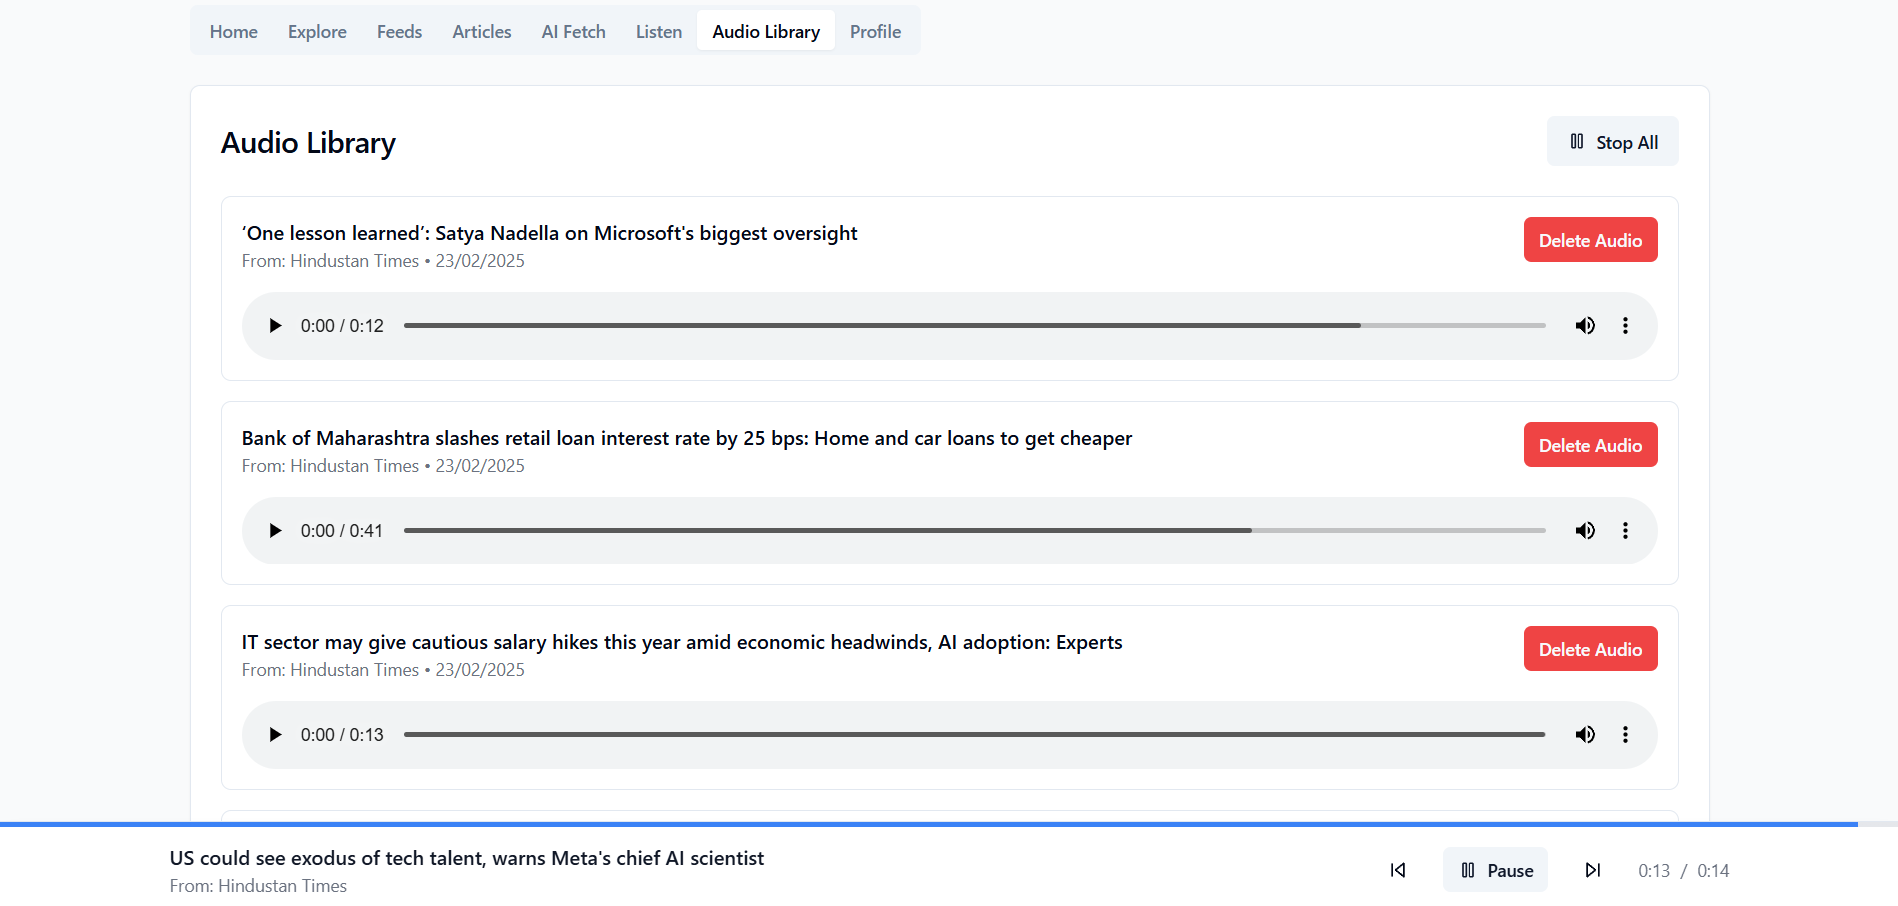Image resolution: width=1898 pixels, height=906 pixels.
Task: Open more options for Bank of Maharashtra audio
Action: 1625,531
